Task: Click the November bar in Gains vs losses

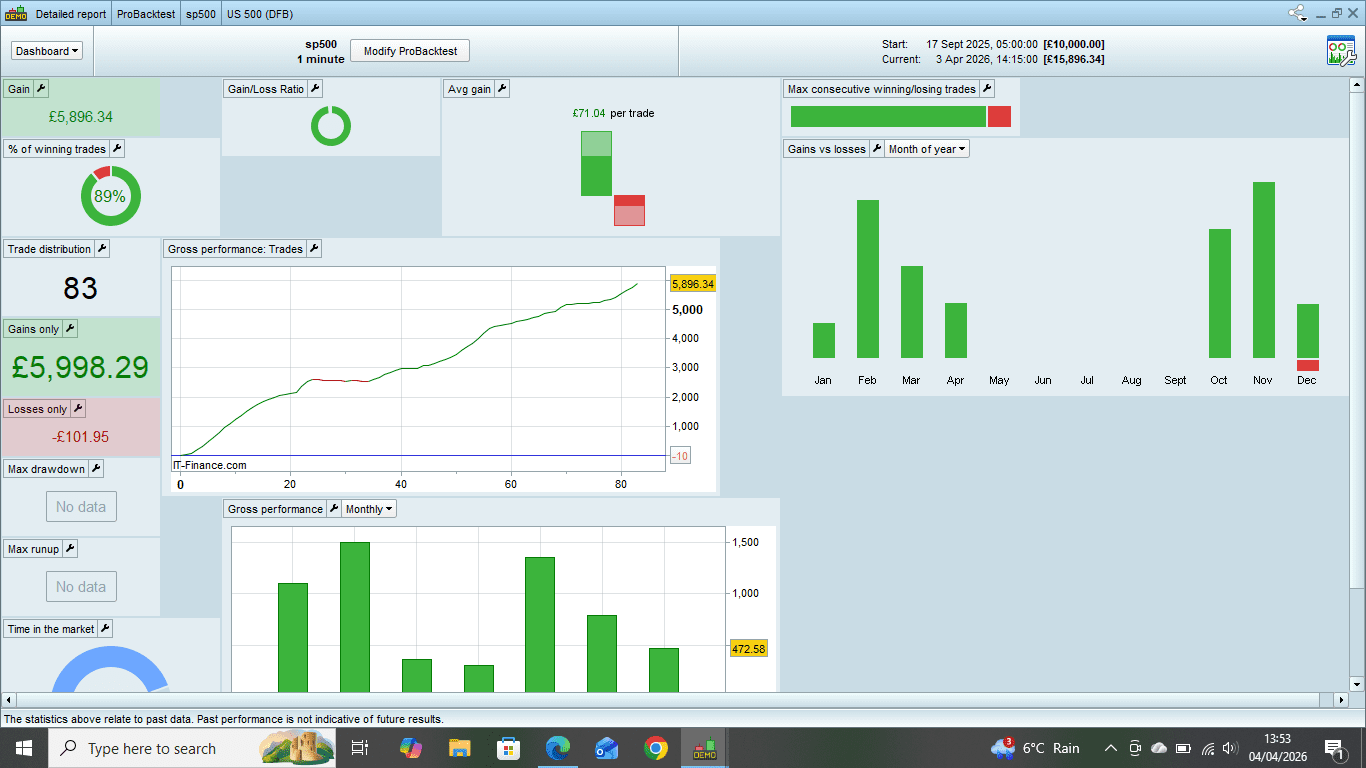Action: coord(1263,270)
